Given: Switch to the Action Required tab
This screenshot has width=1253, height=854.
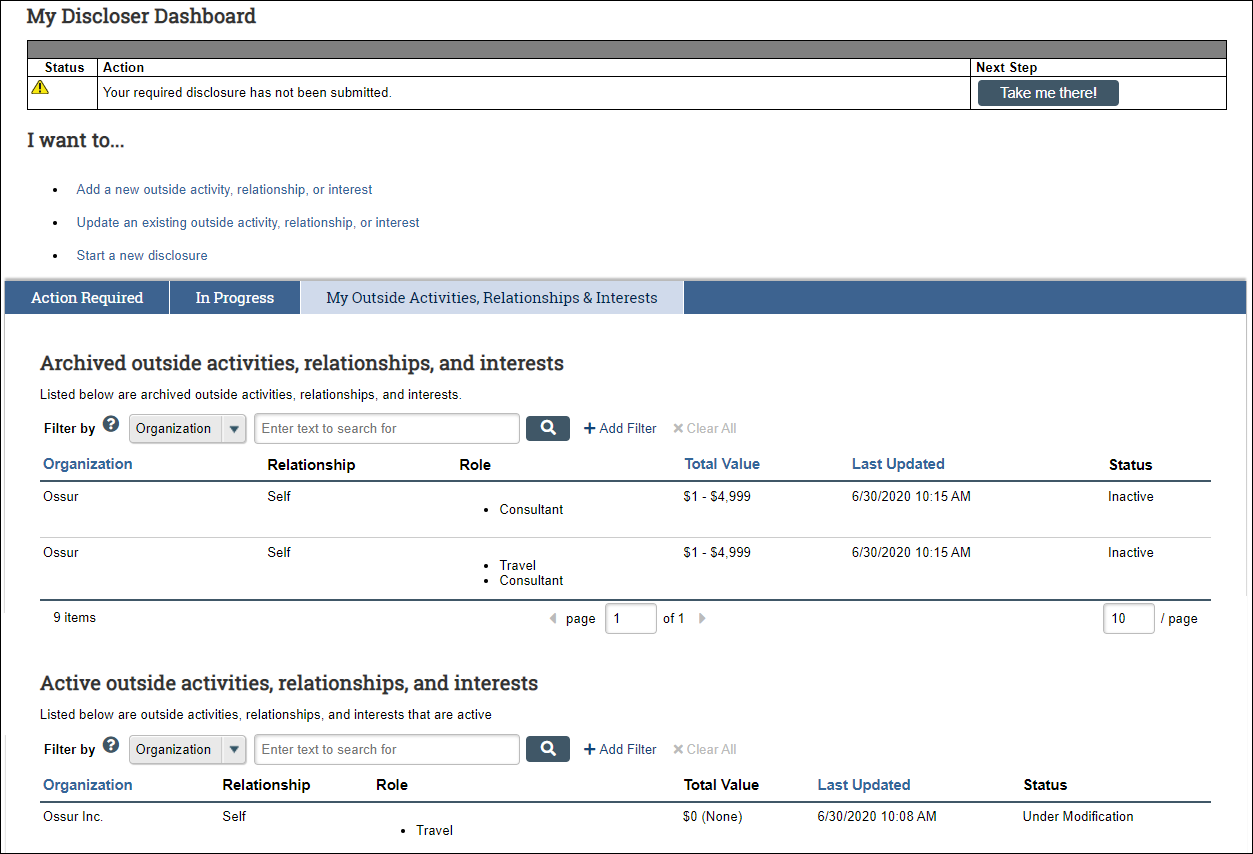Looking at the screenshot, I should click(85, 297).
